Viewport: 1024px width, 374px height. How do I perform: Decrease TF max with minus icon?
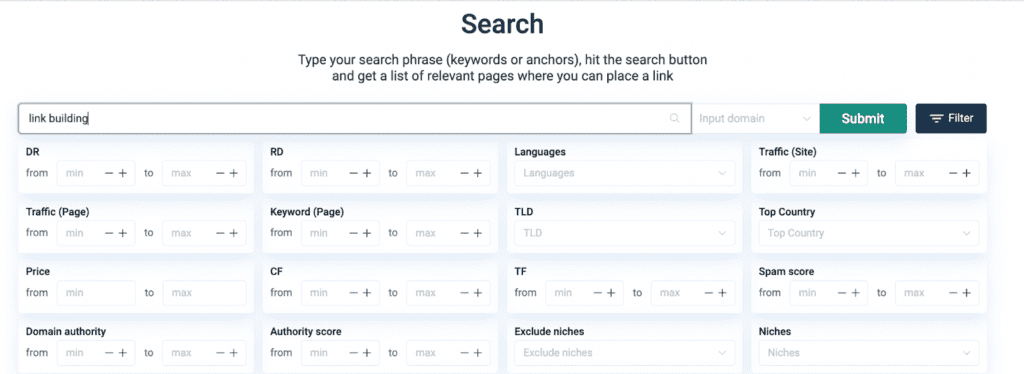coord(709,293)
